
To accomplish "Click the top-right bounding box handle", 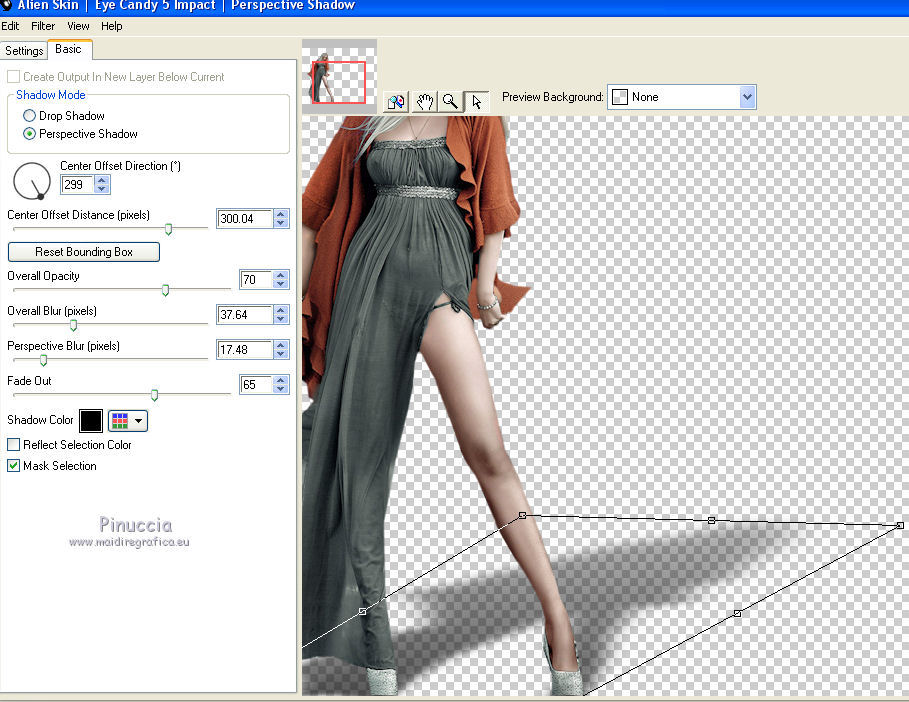I will pyautogui.click(x=899, y=525).
